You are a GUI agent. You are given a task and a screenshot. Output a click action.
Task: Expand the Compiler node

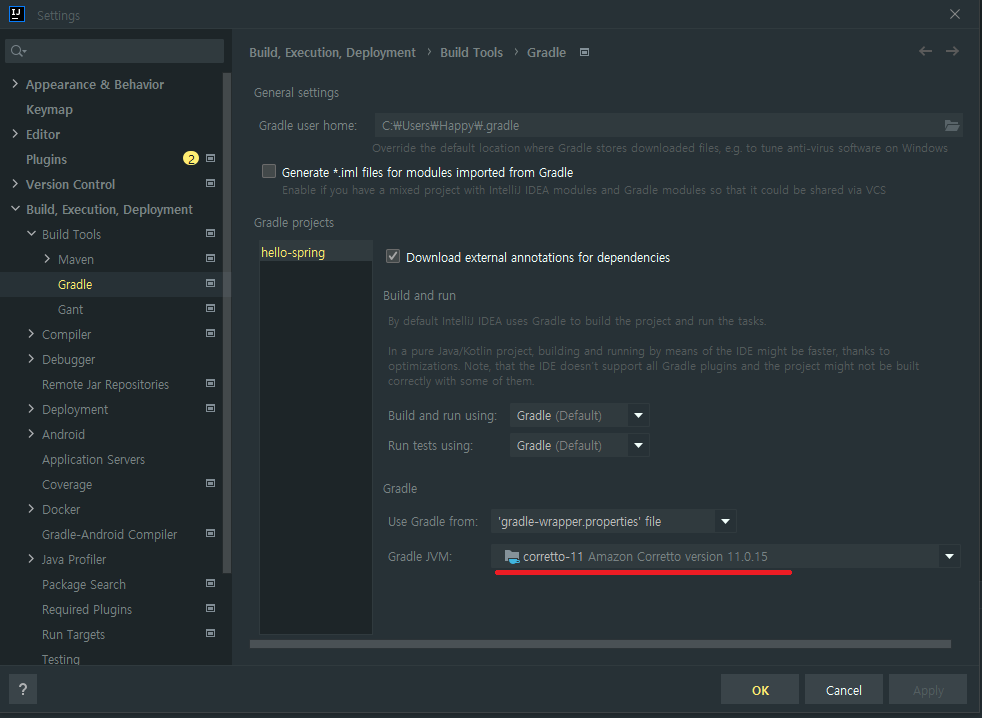click(31, 334)
